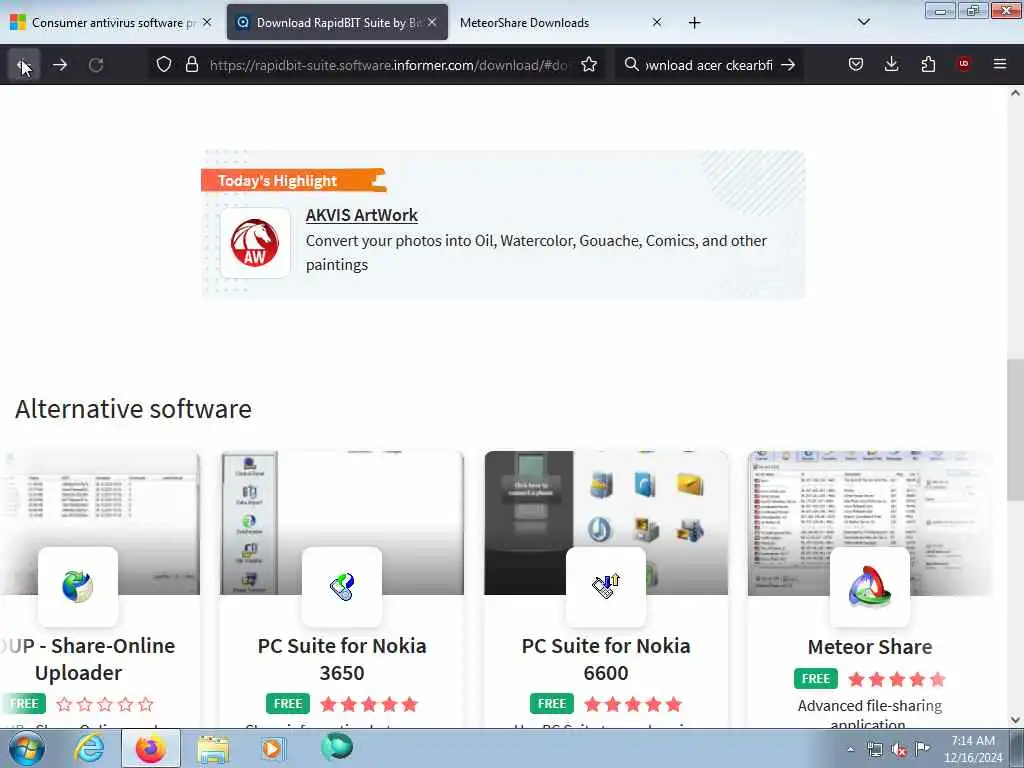The width and height of the screenshot is (1024, 768).
Task: Click the AKVIS ArtWork horse logo icon
Action: (x=255, y=243)
